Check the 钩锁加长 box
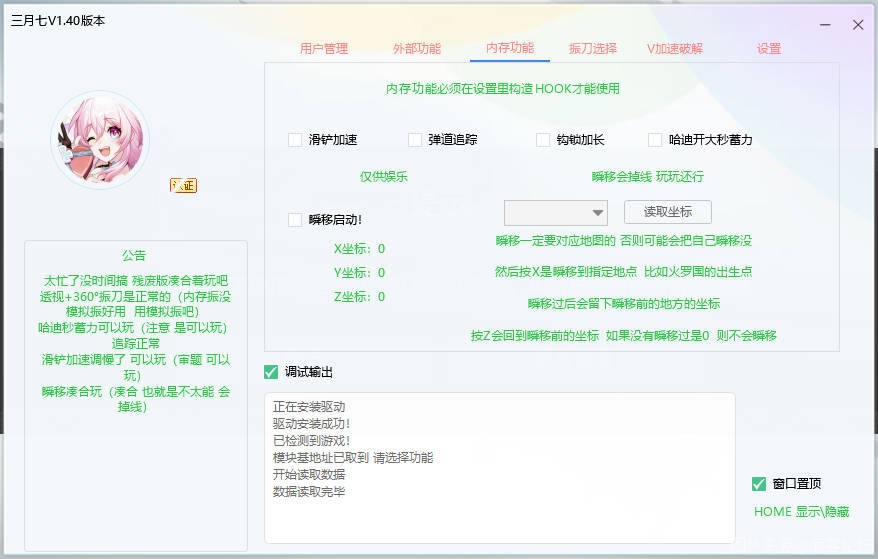Image resolution: width=878 pixels, height=559 pixels. (x=543, y=140)
